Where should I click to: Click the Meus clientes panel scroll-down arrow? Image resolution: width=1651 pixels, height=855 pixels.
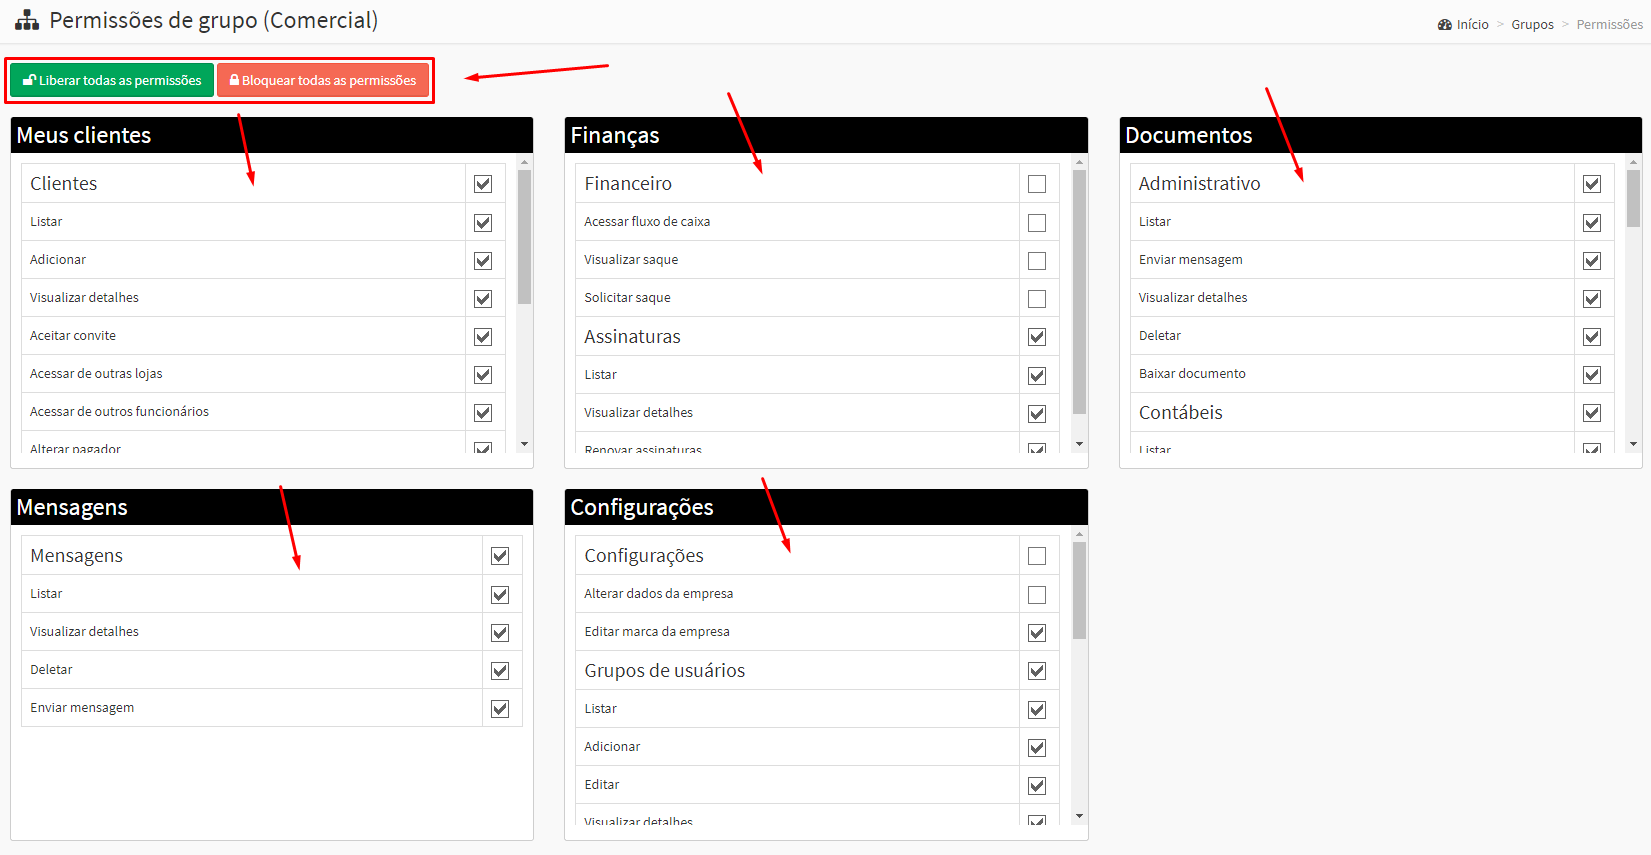(x=525, y=444)
